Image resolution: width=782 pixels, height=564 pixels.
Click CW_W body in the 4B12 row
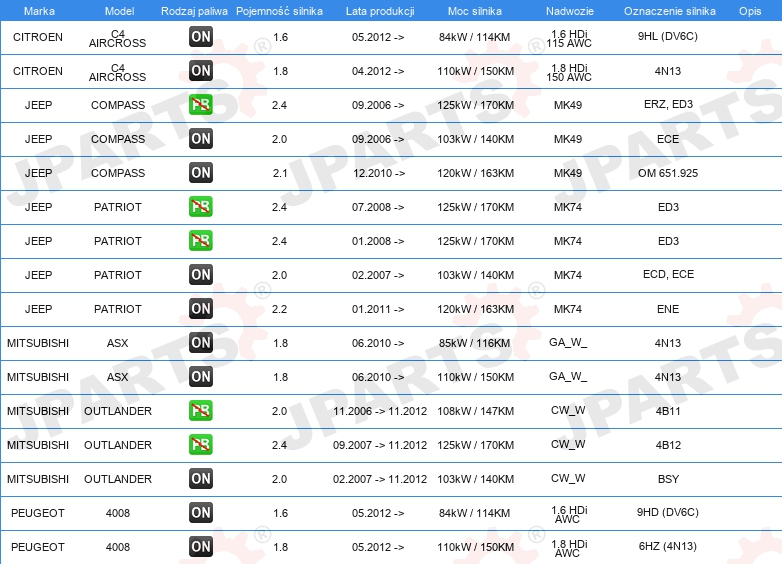(568, 444)
